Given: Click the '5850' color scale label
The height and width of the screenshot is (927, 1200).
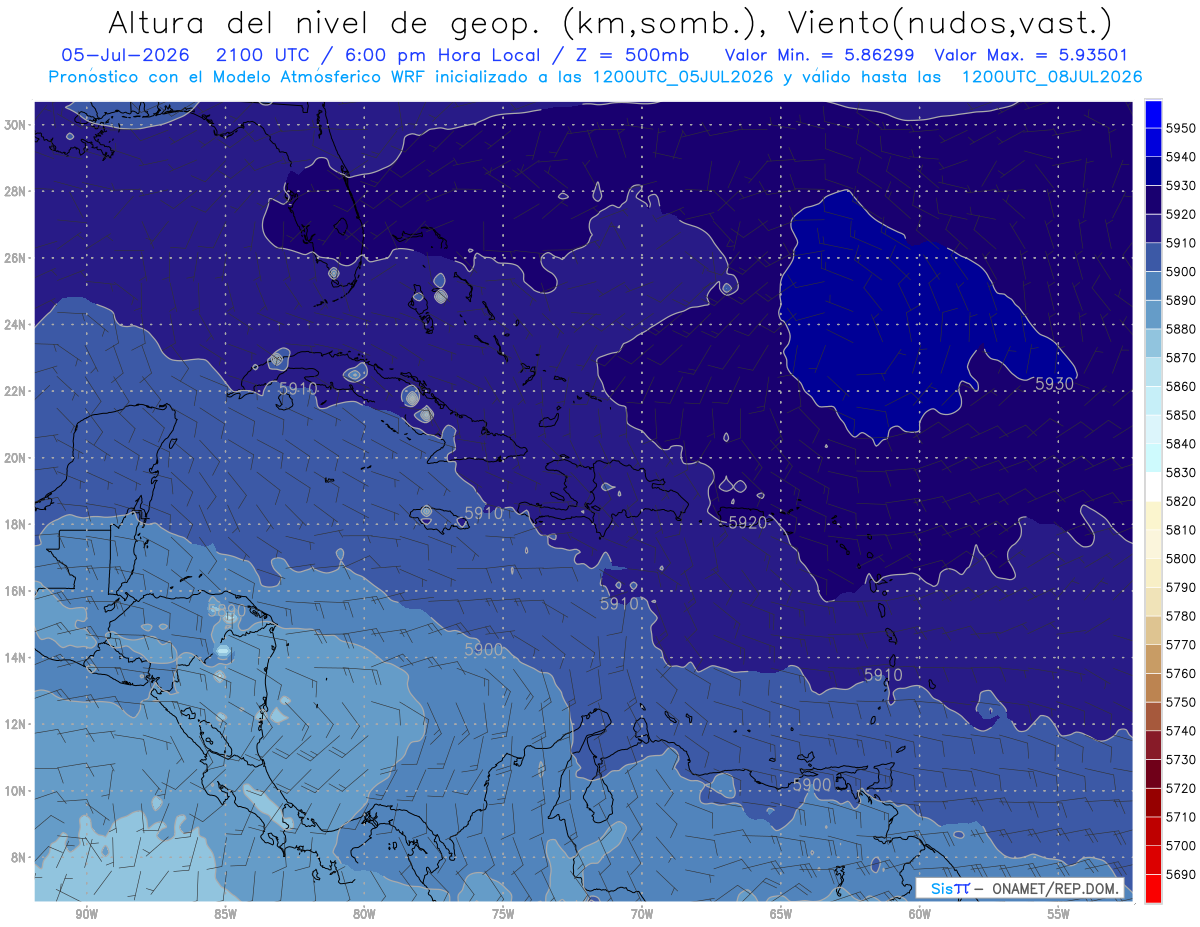Looking at the screenshot, I should (1181, 415).
